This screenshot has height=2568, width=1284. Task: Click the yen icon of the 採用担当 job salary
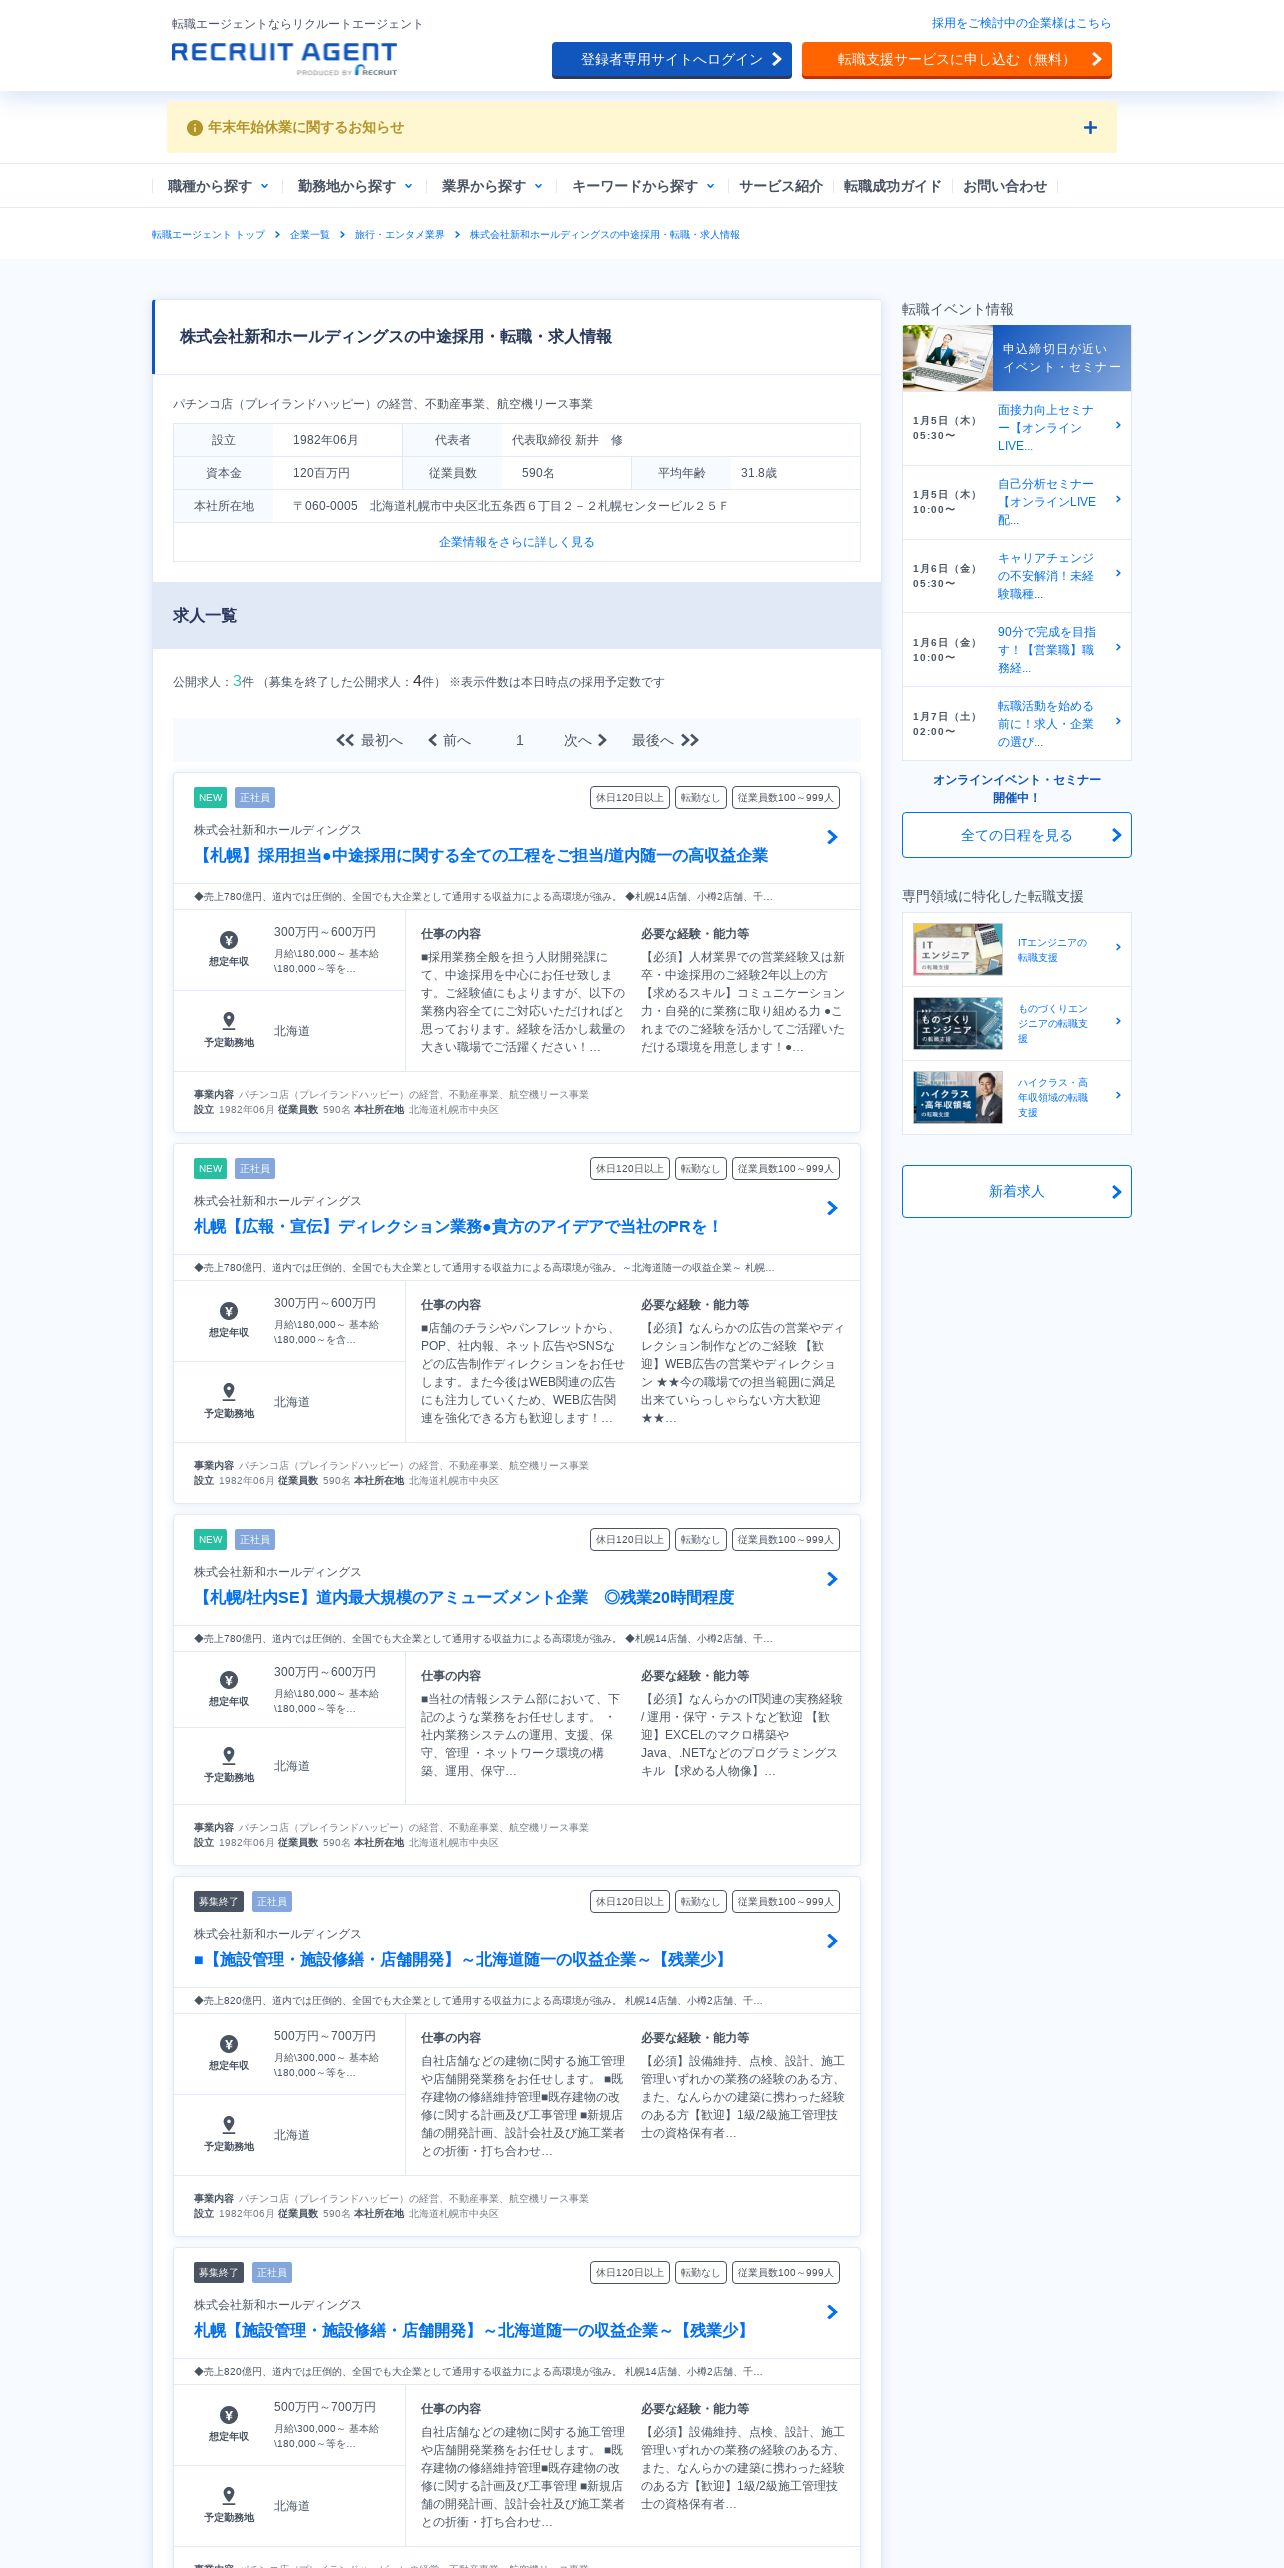point(229,940)
